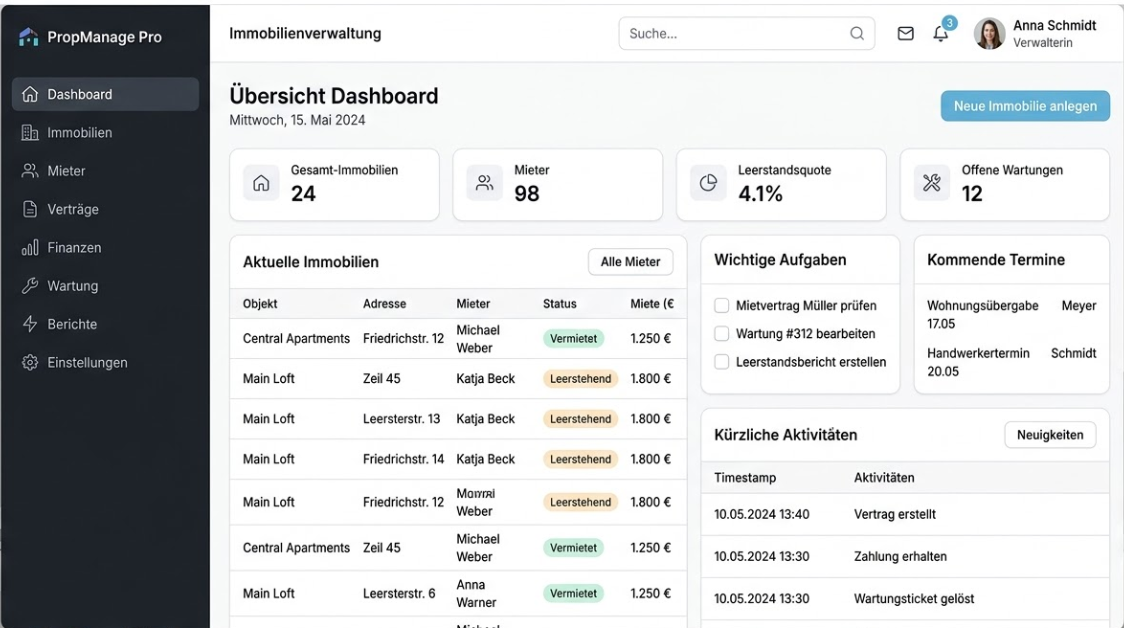Select Wartung in the sidebar menu
Viewport: 1124px width, 628px height.
coord(72,286)
